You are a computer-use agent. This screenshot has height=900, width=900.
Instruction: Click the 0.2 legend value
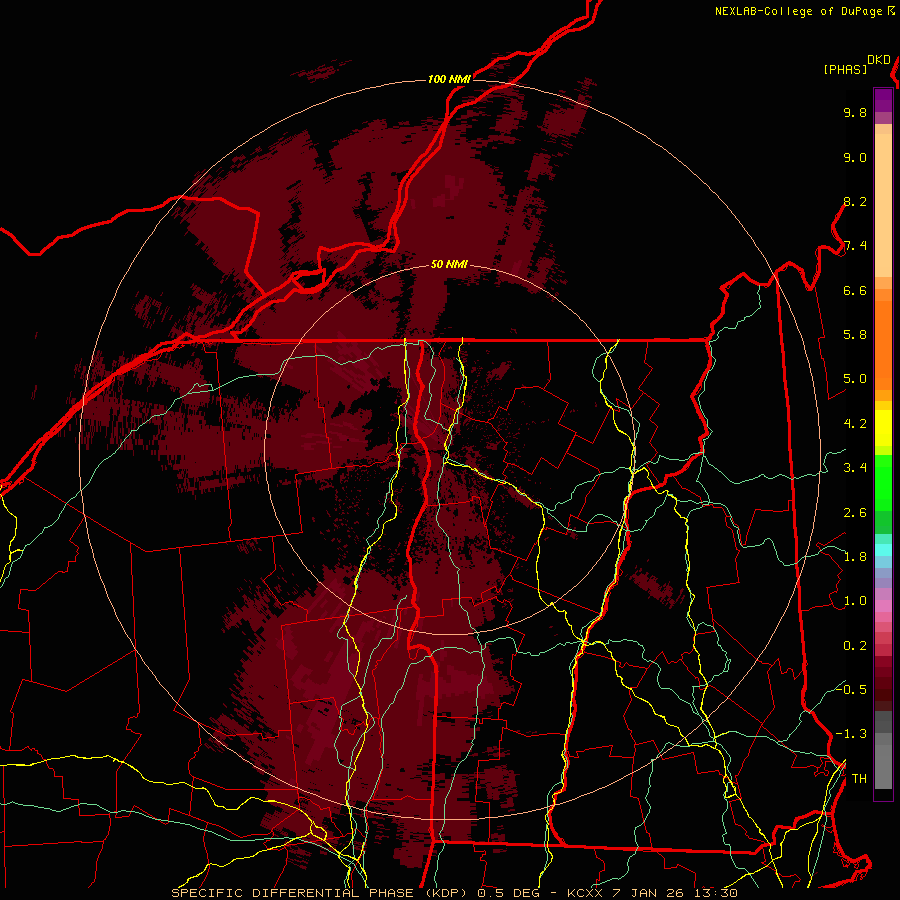pos(855,646)
